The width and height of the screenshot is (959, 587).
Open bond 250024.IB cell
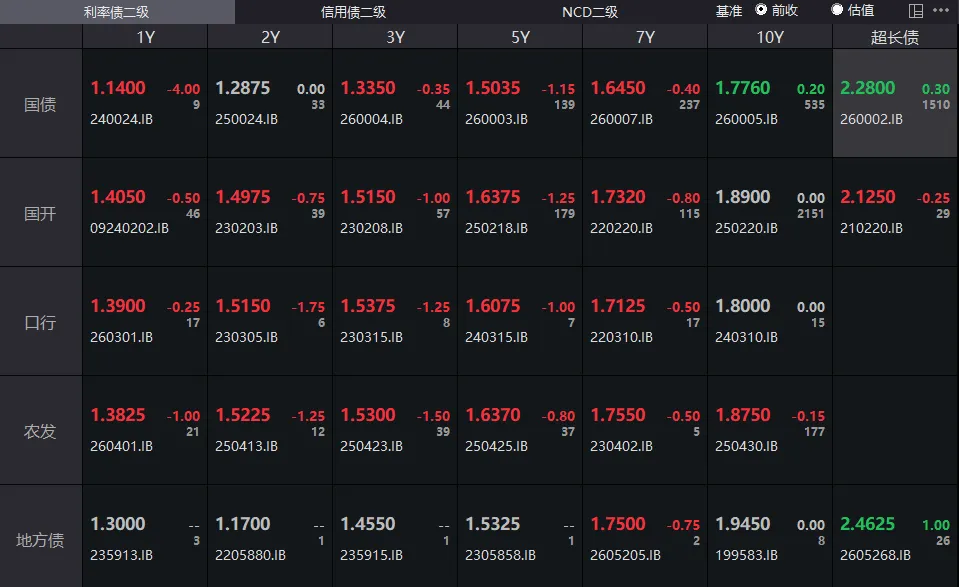pyautogui.click(x=270, y=103)
